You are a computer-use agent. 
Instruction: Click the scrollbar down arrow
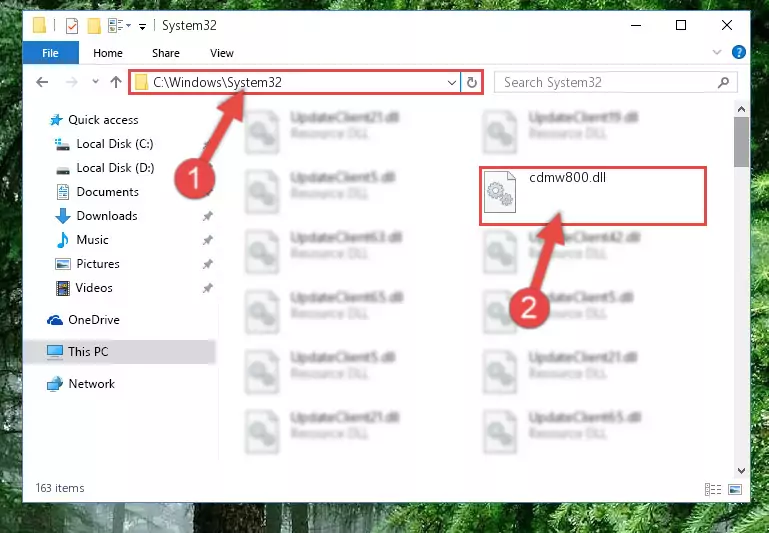click(742, 471)
